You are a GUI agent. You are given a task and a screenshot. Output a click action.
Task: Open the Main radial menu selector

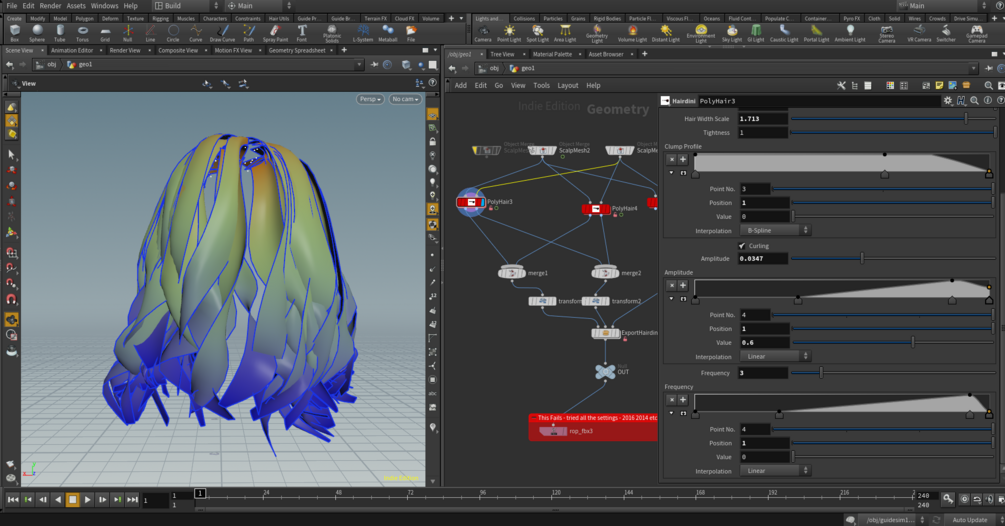pos(258,6)
